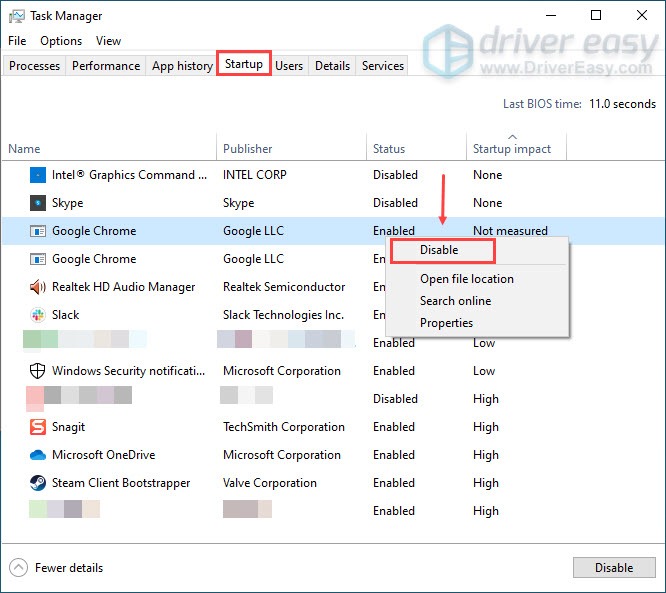Open the View menu
Screen dimensions: 666x593
[108, 41]
